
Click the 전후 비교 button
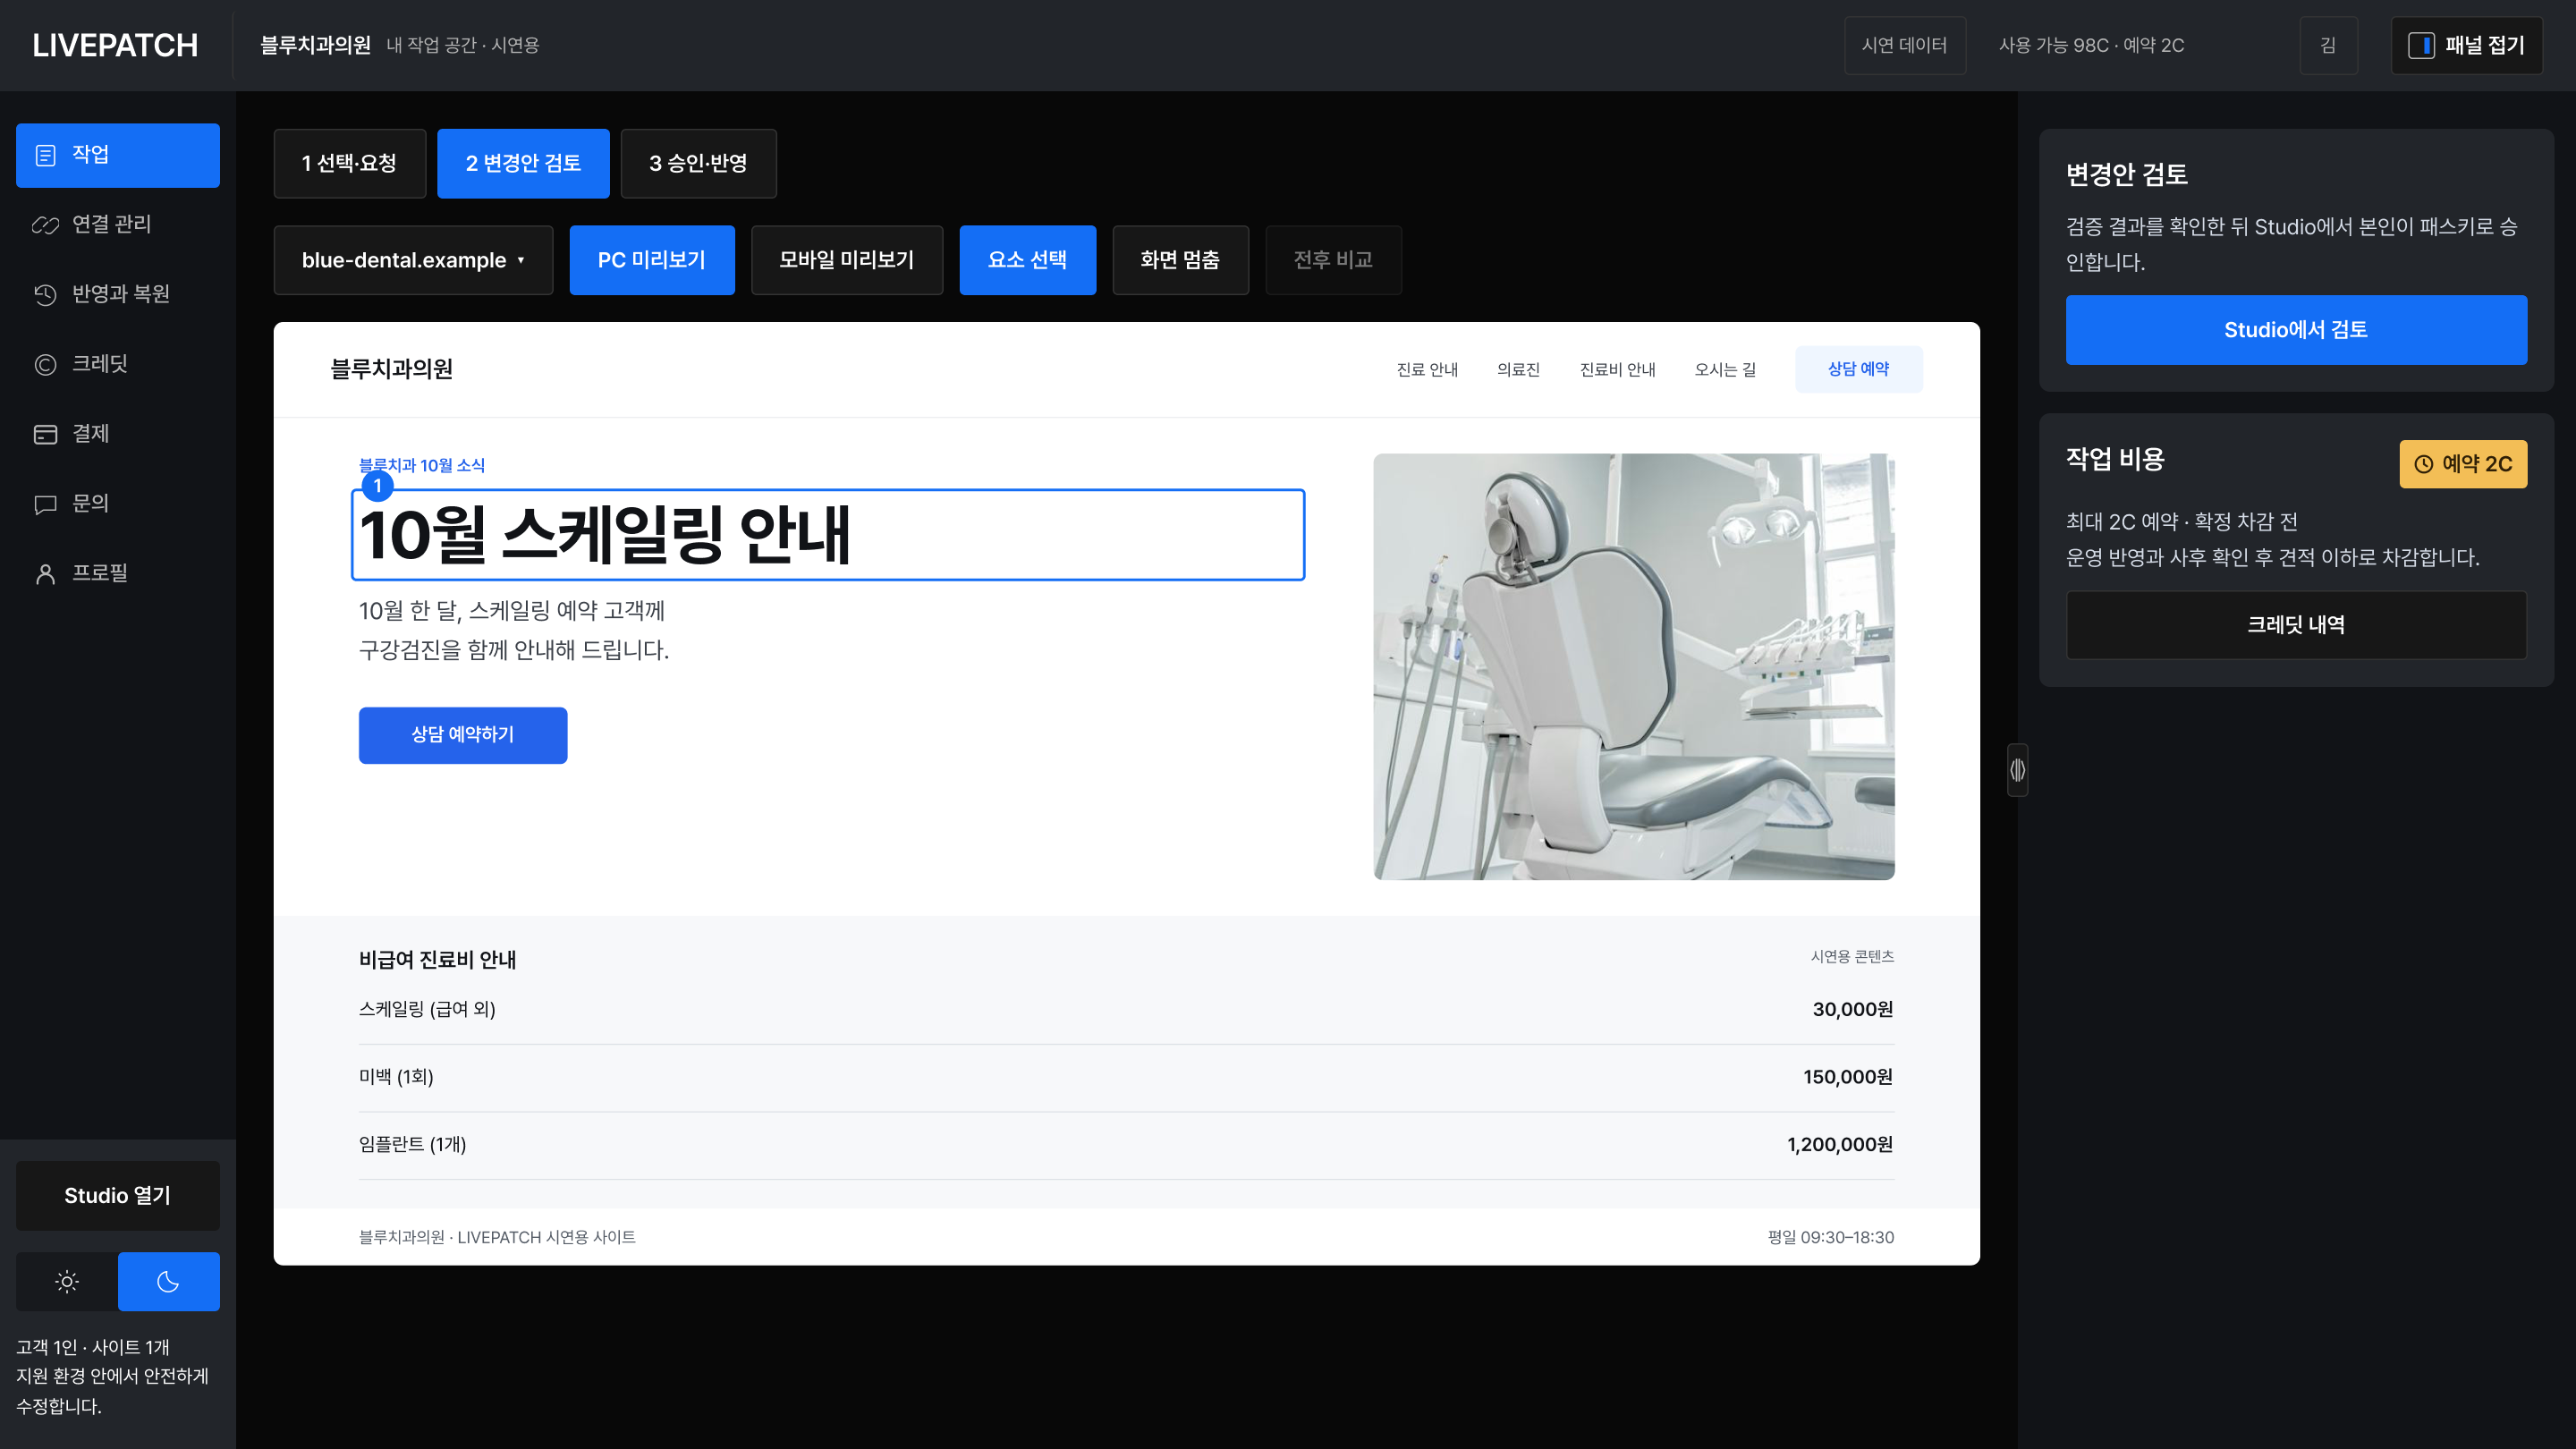click(1333, 260)
